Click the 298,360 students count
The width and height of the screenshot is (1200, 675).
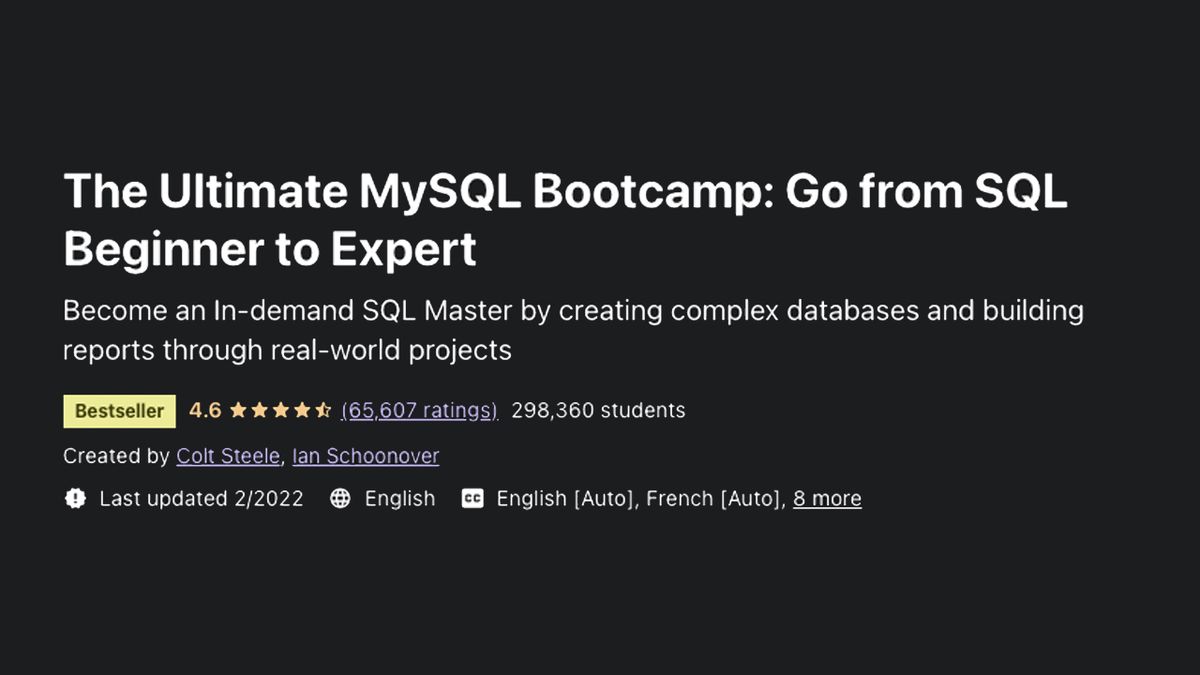point(597,410)
